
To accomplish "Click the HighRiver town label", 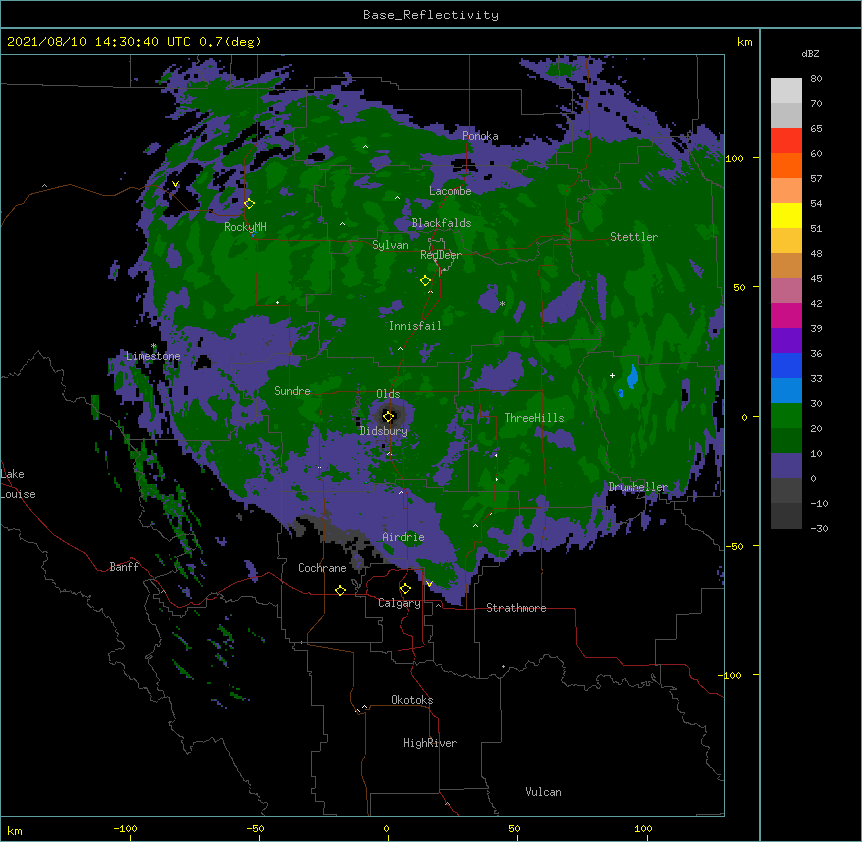I will coord(430,743).
